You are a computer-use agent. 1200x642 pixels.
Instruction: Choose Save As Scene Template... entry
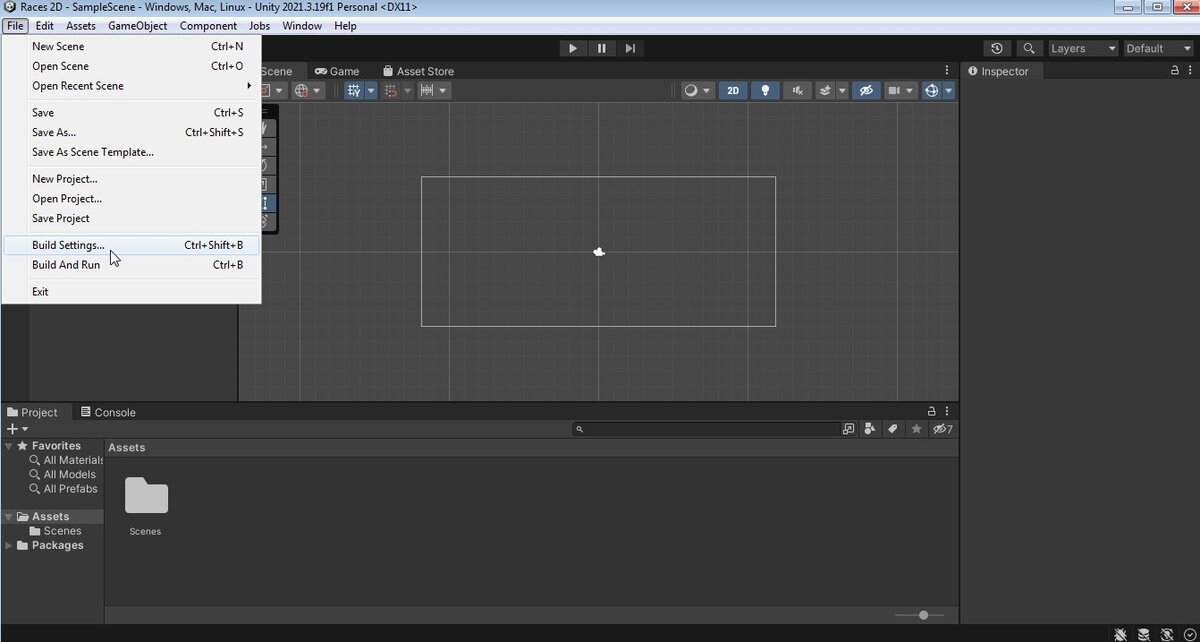(x=131, y=152)
